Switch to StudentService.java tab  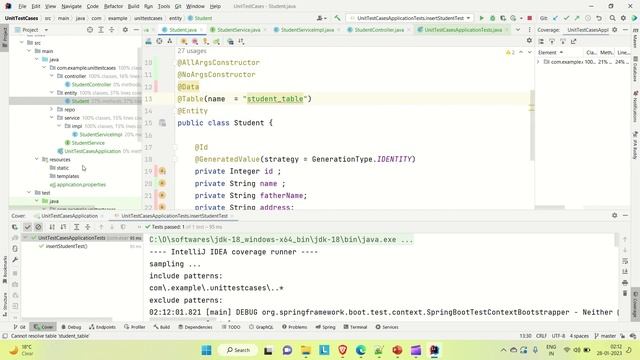238,30
